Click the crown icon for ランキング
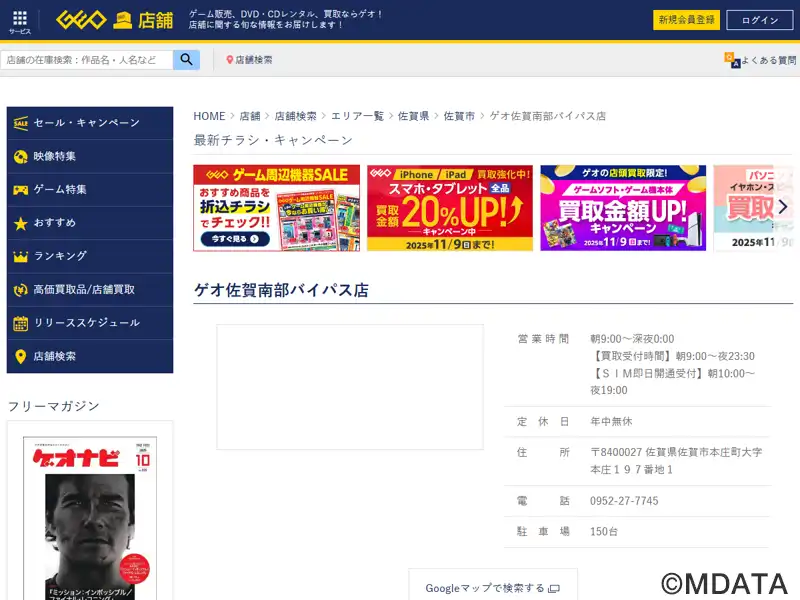Image resolution: width=800 pixels, height=600 pixels. point(20,256)
